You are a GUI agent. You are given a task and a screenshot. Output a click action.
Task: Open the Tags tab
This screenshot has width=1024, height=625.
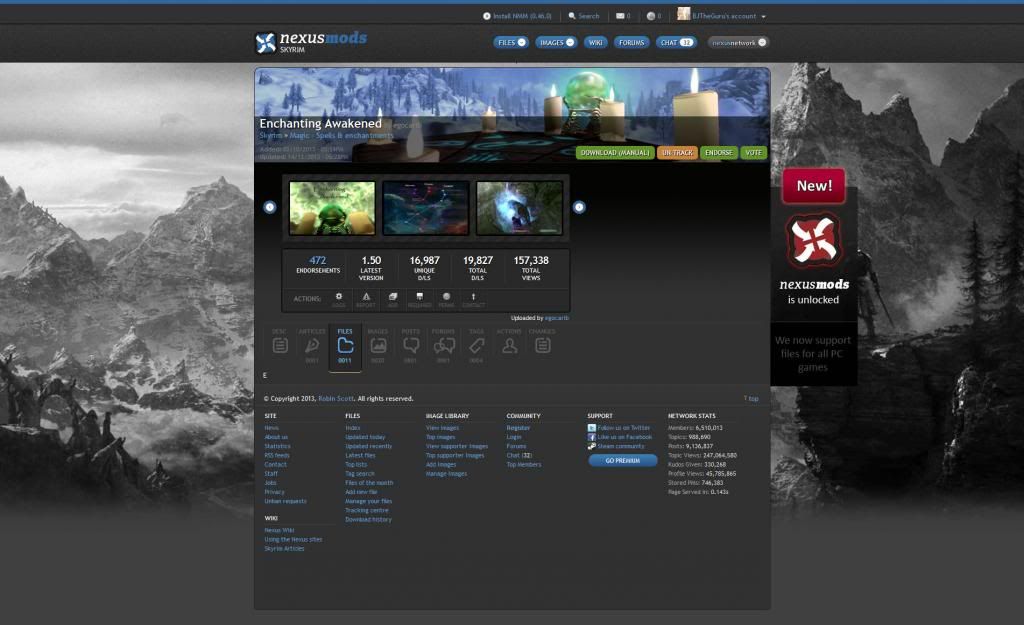tap(477, 345)
